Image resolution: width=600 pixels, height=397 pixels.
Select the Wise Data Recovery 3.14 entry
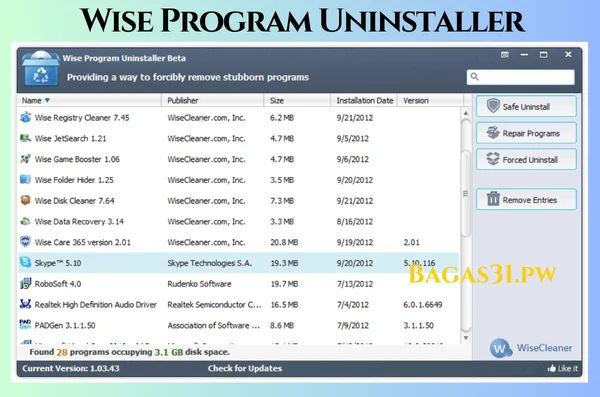[79, 221]
